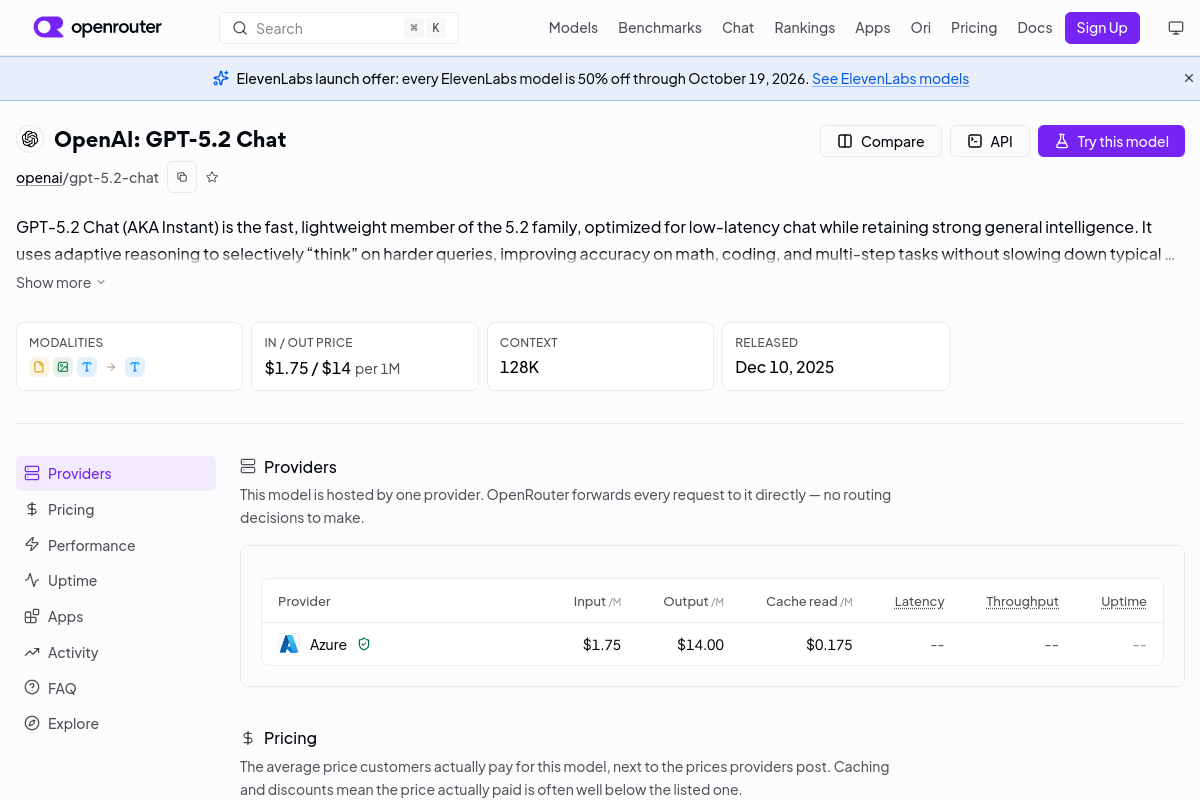The height and width of the screenshot is (800, 1200).
Task: Focus the Search input field
Action: click(x=339, y=28)
